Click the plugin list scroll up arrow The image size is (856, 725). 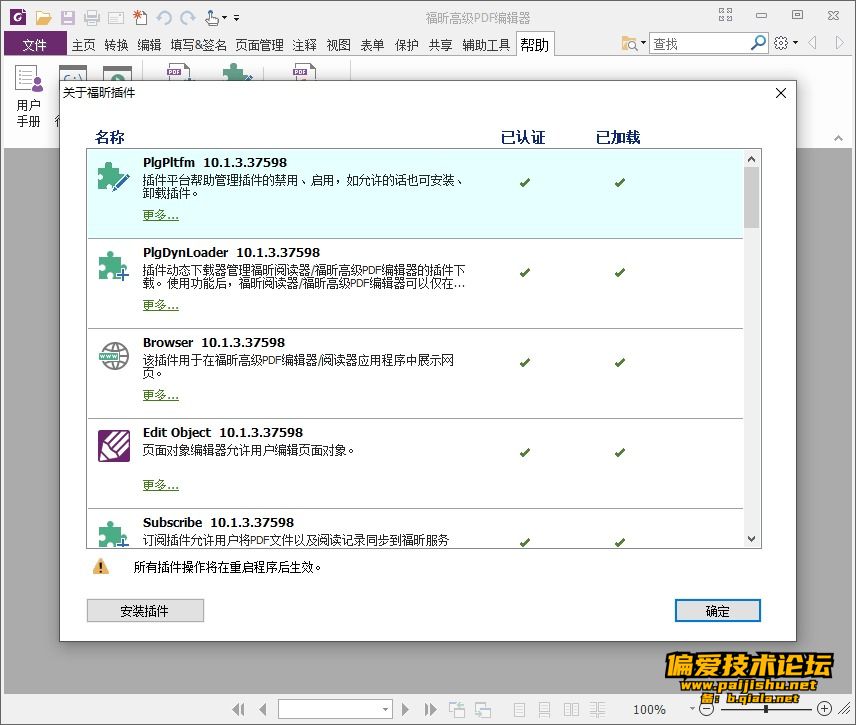(751, 159)
